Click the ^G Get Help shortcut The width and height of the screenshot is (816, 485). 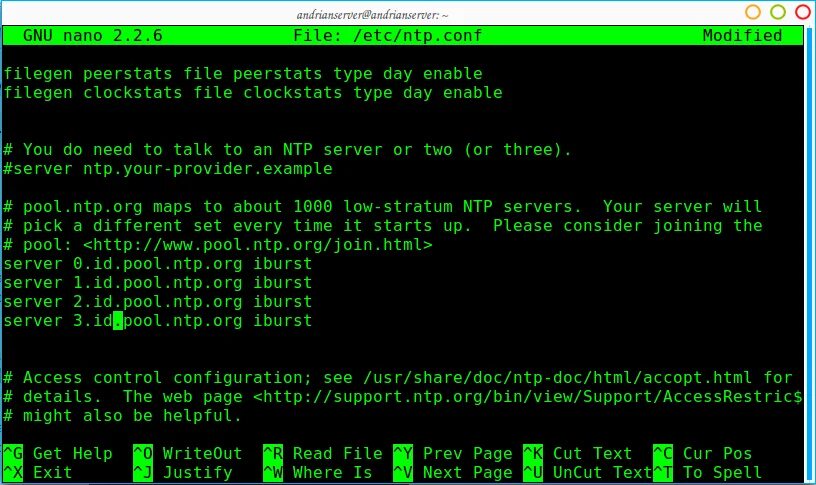click(x=58, y=454)
